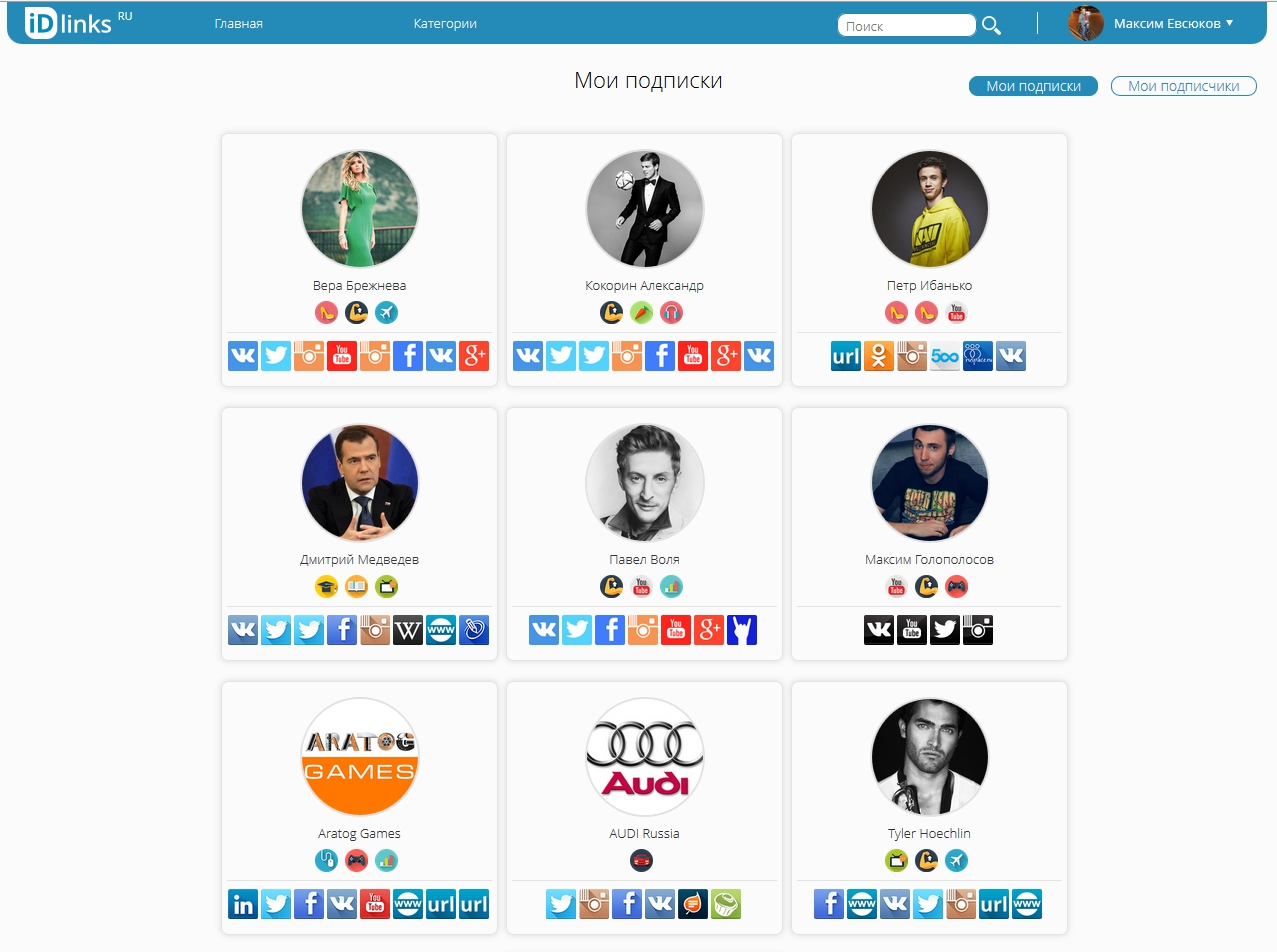Open the Google+ icon in Павел Воля's card

pyautogui.click(x=709, y=629)
